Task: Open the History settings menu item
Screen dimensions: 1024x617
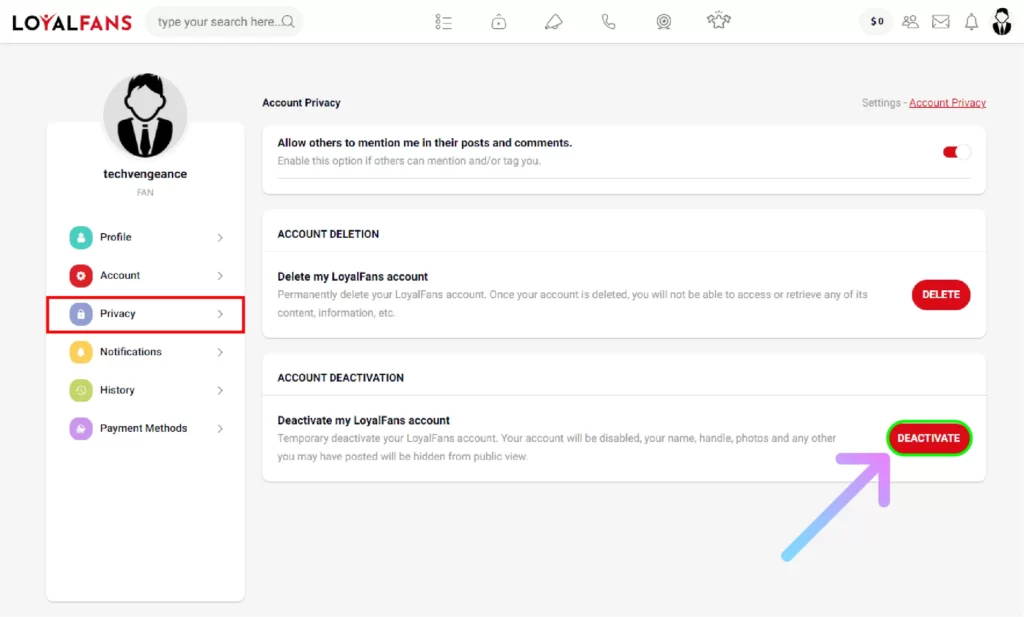Action: tap(146, 390)
